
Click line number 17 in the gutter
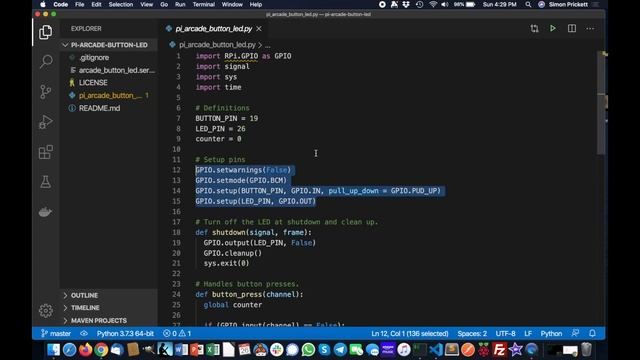176,222
